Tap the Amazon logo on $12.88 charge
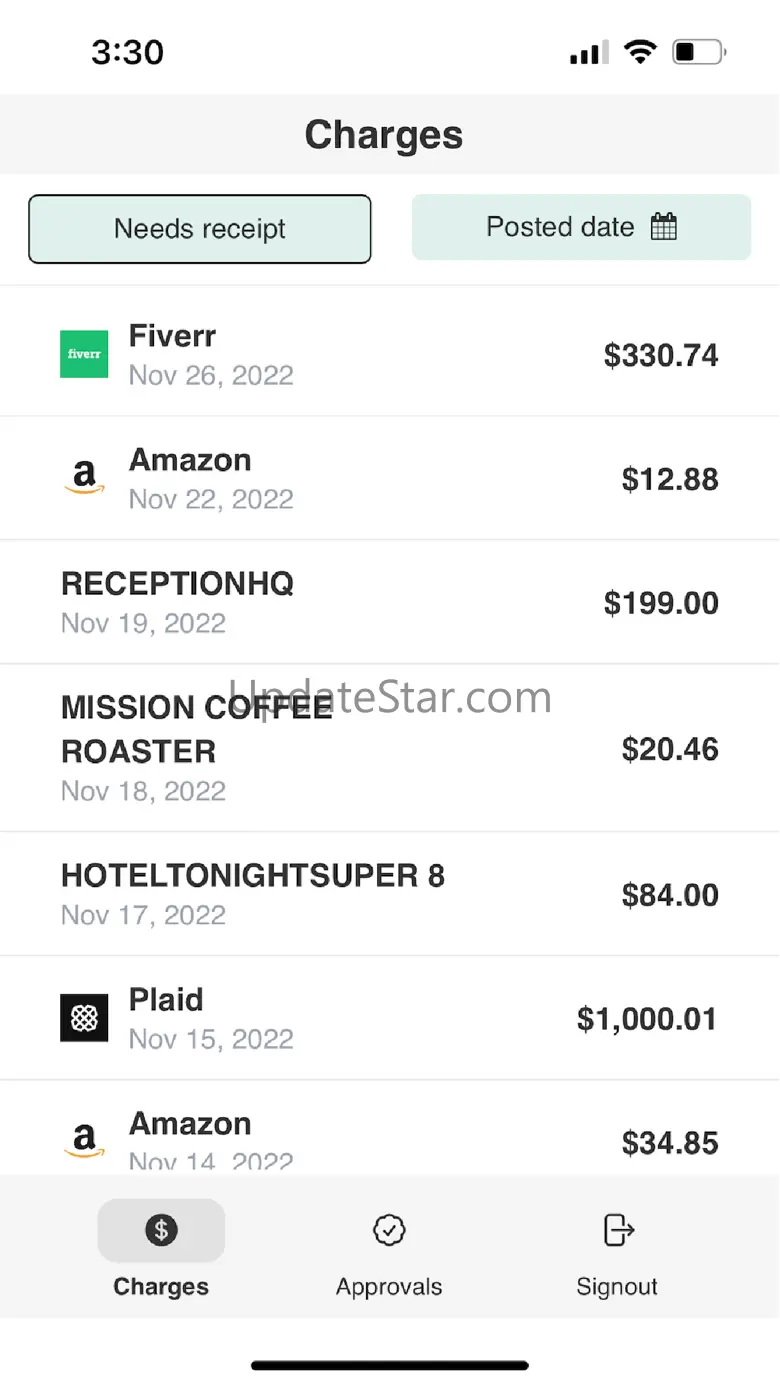The width and height of the screenshot is (780, 1387). pos(84,478)
